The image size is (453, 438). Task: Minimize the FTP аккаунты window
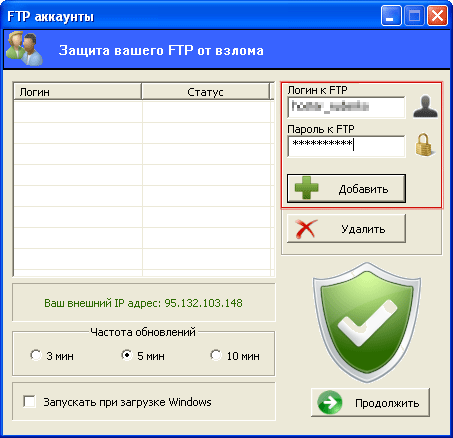point(391,15)
